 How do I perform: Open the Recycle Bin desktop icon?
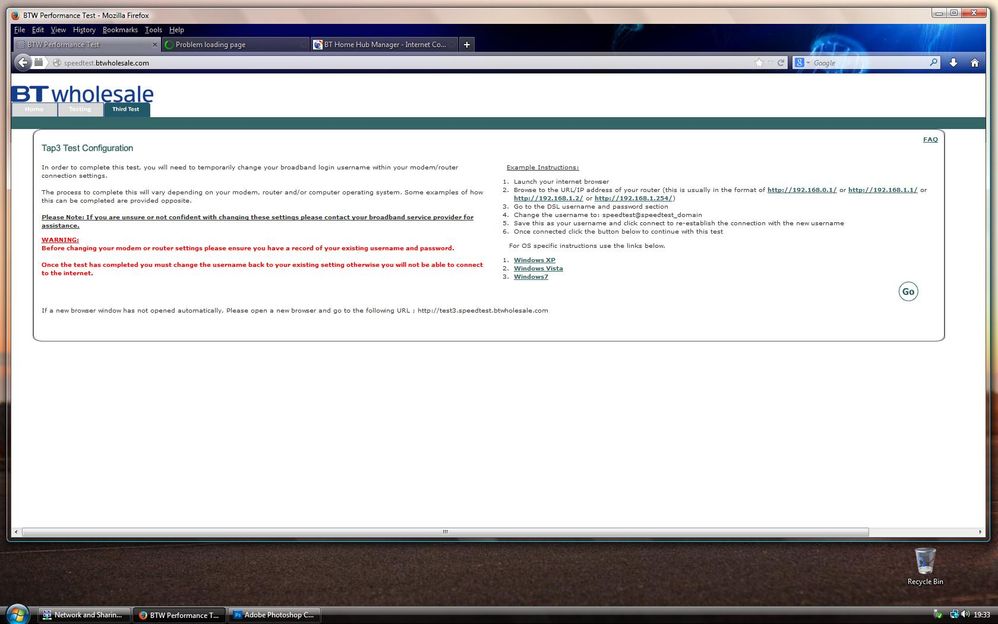(x=925, y=566)
